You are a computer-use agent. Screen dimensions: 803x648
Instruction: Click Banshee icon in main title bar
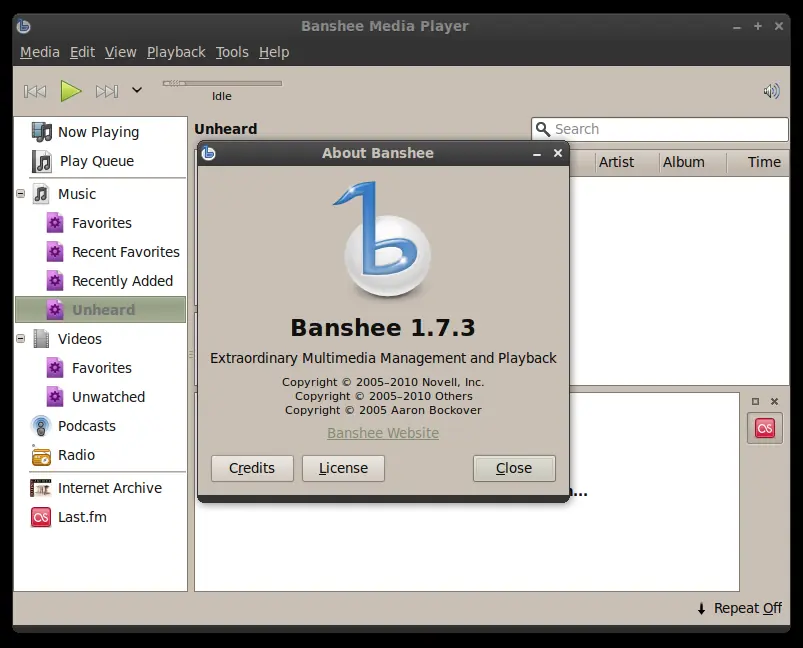[24, 26]
